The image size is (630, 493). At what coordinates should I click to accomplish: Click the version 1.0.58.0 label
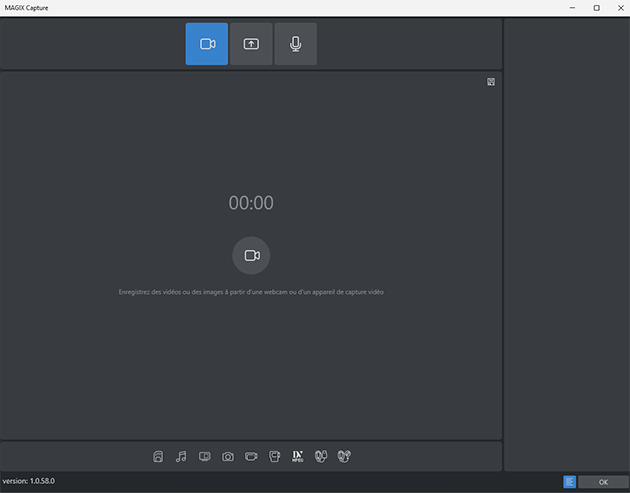pos(29,481)
